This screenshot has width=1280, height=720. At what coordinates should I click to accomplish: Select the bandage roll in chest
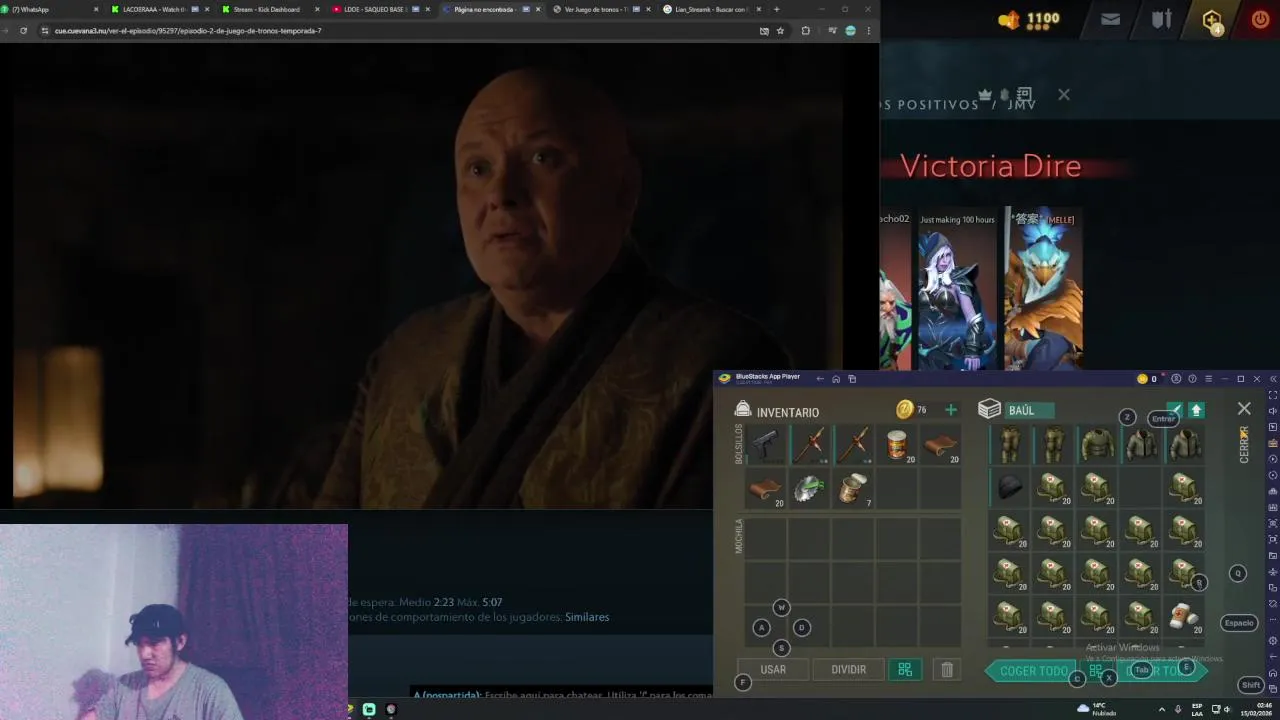pos(1184,615)
